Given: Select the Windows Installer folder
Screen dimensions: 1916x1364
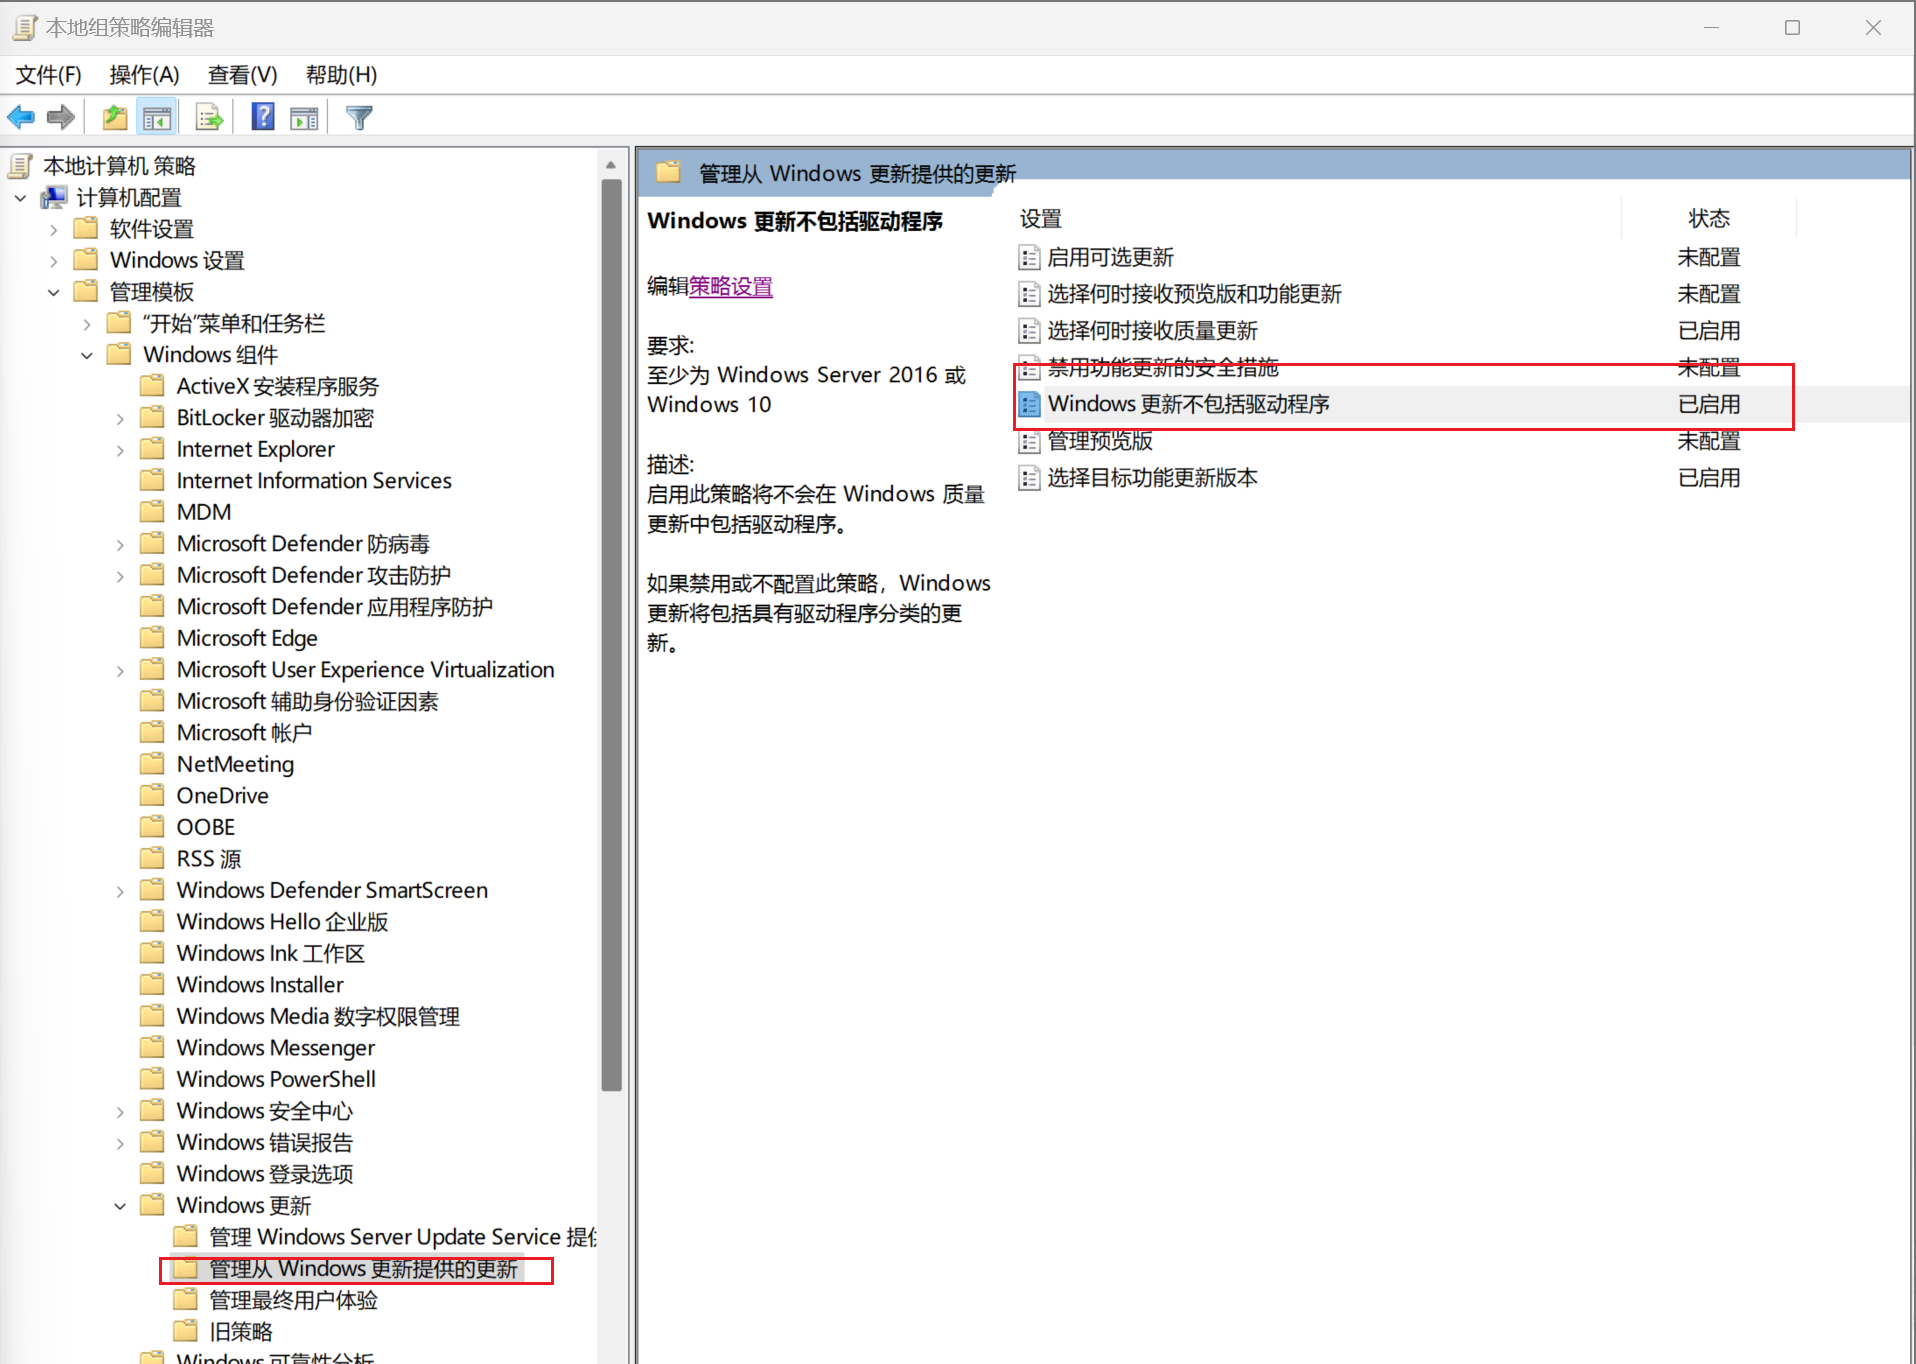Looking at the screenshot, I should pyautogui.click(x=260, y=985).
